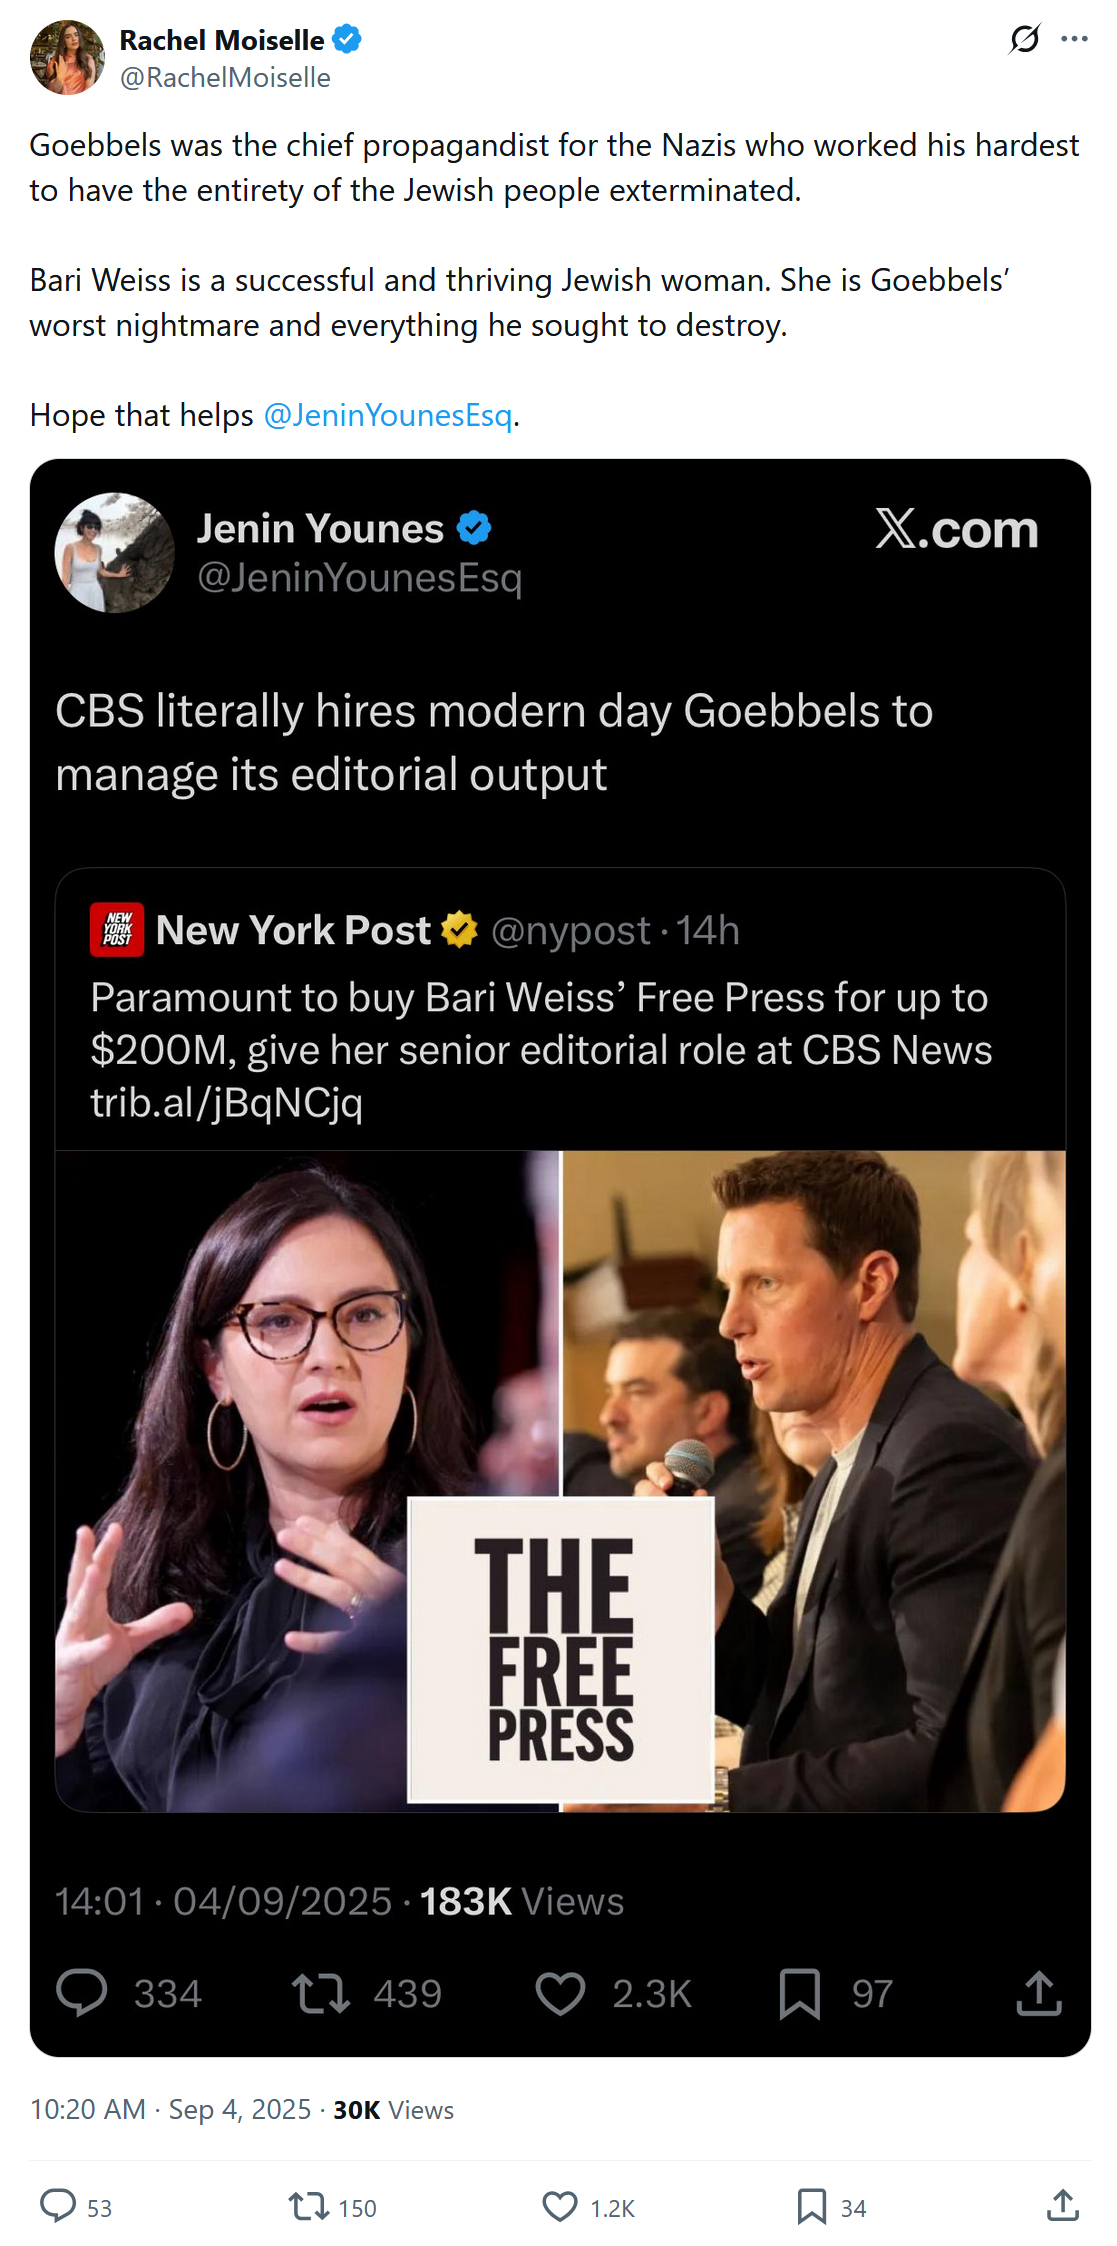Click the bookmark icon showing 97
1117x2246 pixels.
(x=799, y=1992)
